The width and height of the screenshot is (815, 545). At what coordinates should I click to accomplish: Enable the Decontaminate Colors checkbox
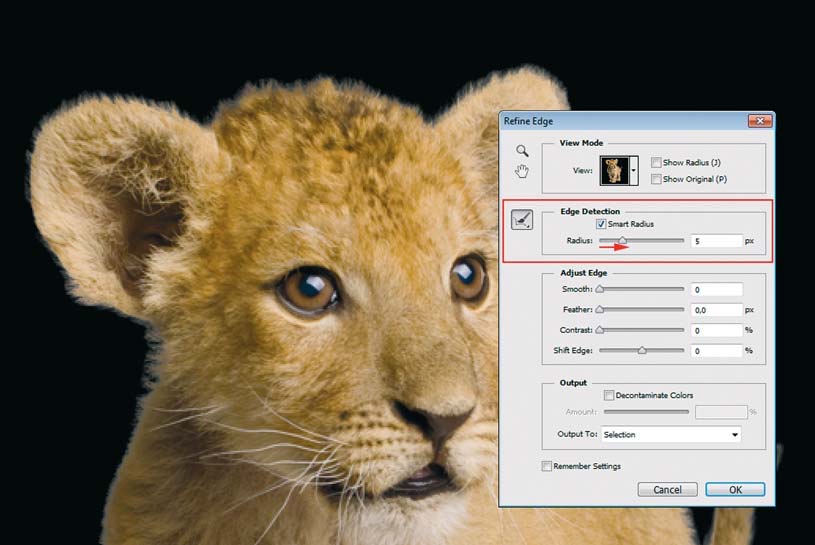tap(609, 395)
